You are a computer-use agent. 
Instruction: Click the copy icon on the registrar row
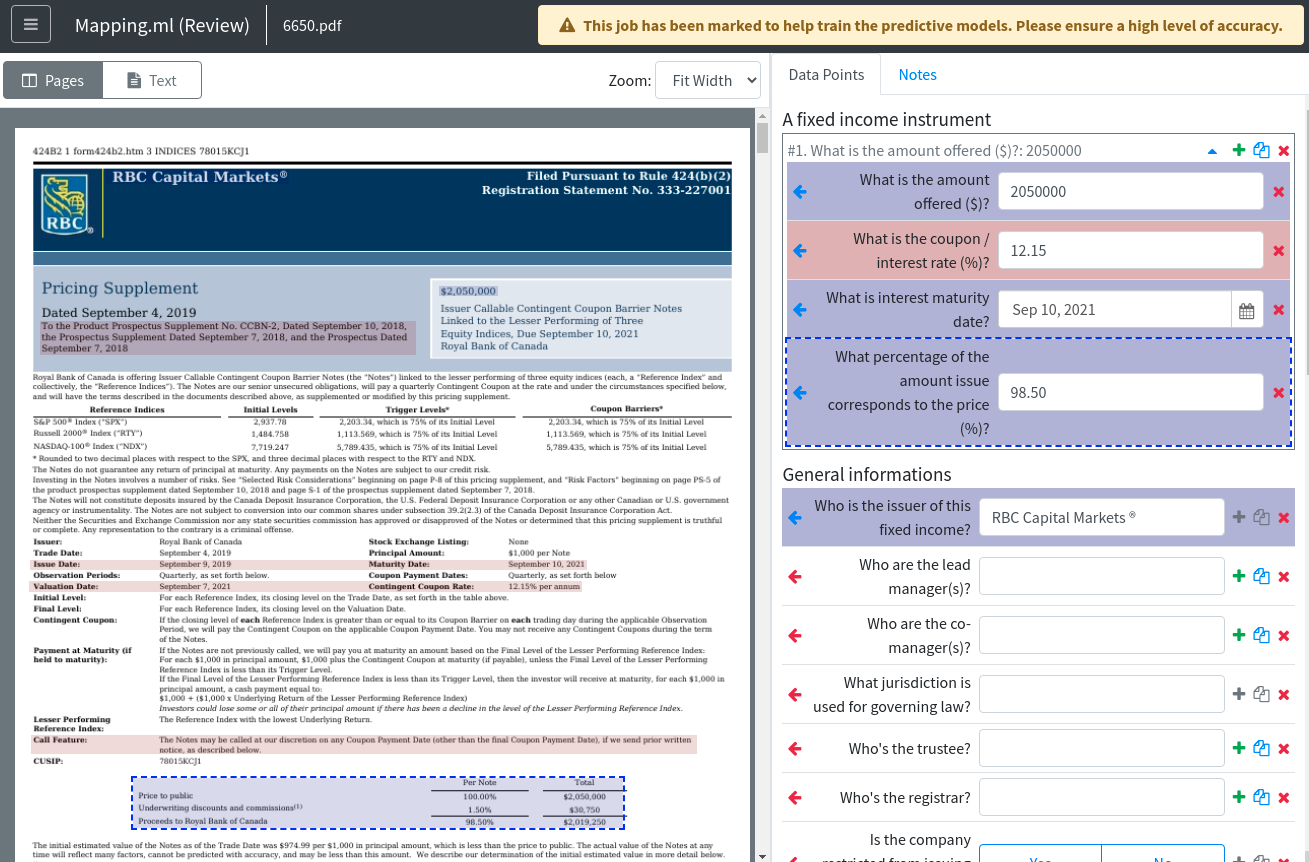(x=1262, y=797)
